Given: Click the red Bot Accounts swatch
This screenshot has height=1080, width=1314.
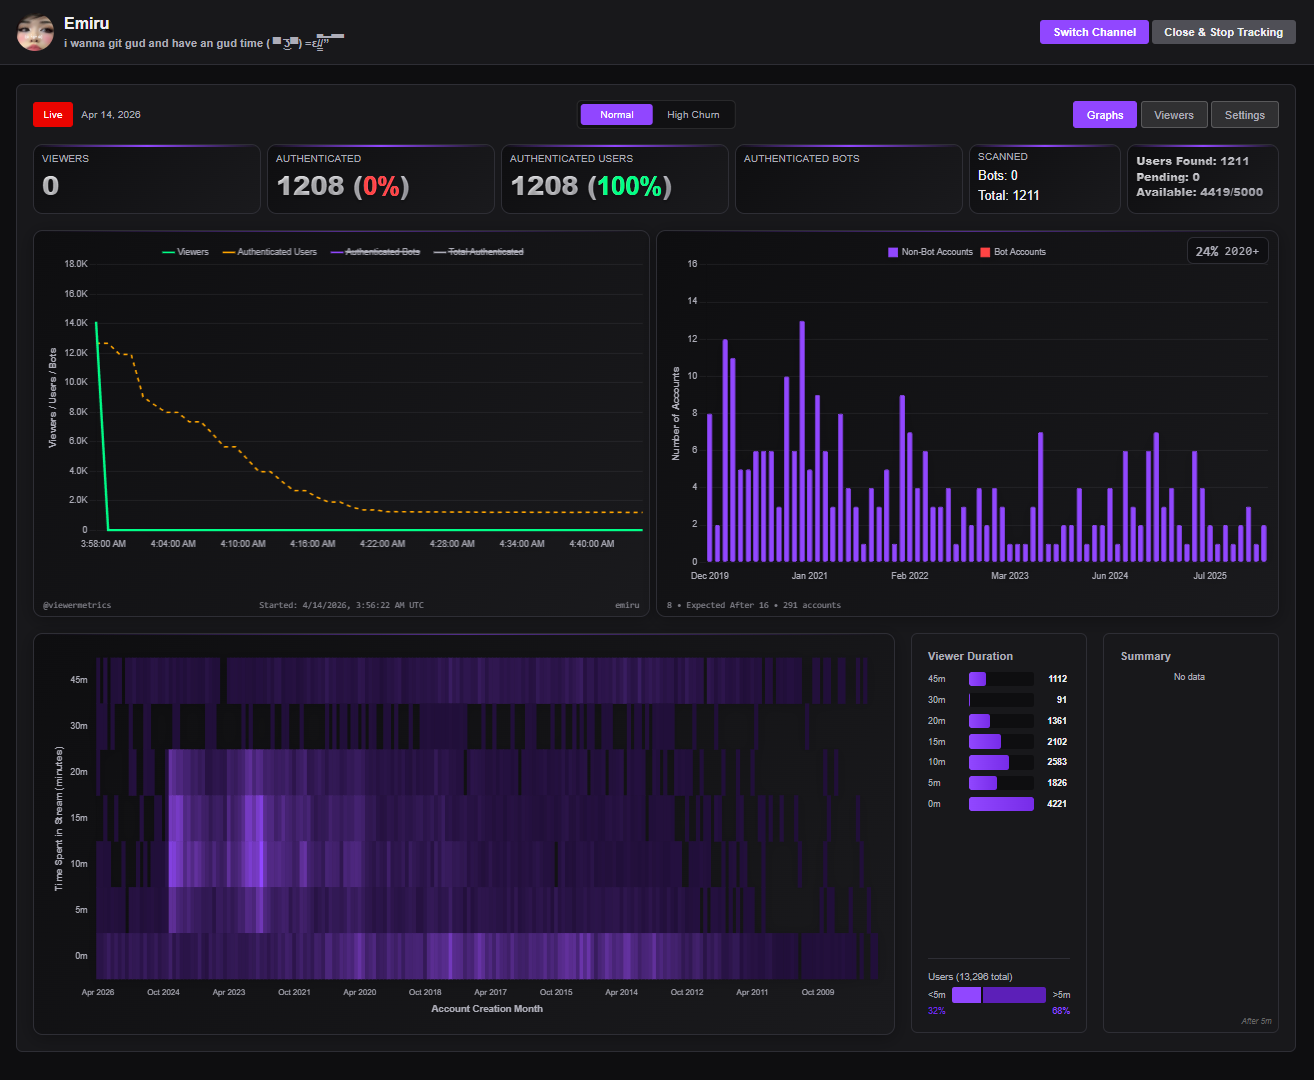Looking at the screenshot, I should pos(985,252).
